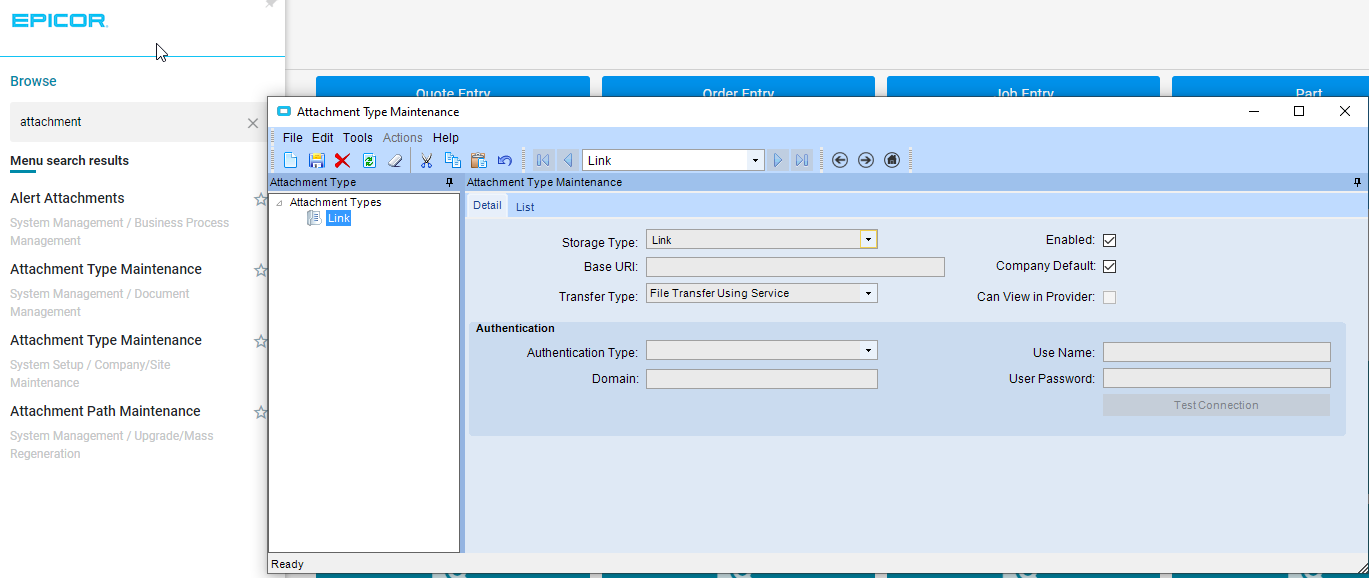
Task: Click the back navigation arrow circle
Action: point(840,160)
